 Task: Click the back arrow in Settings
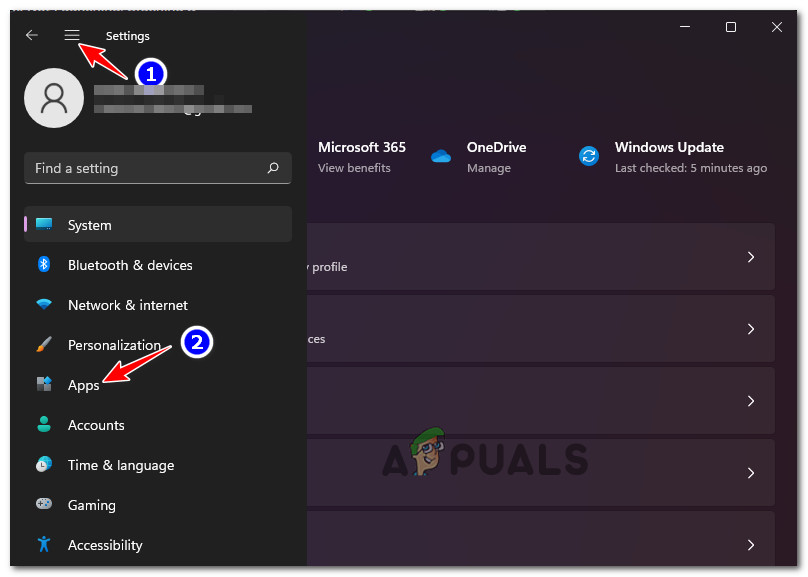(x=32, y=35)
